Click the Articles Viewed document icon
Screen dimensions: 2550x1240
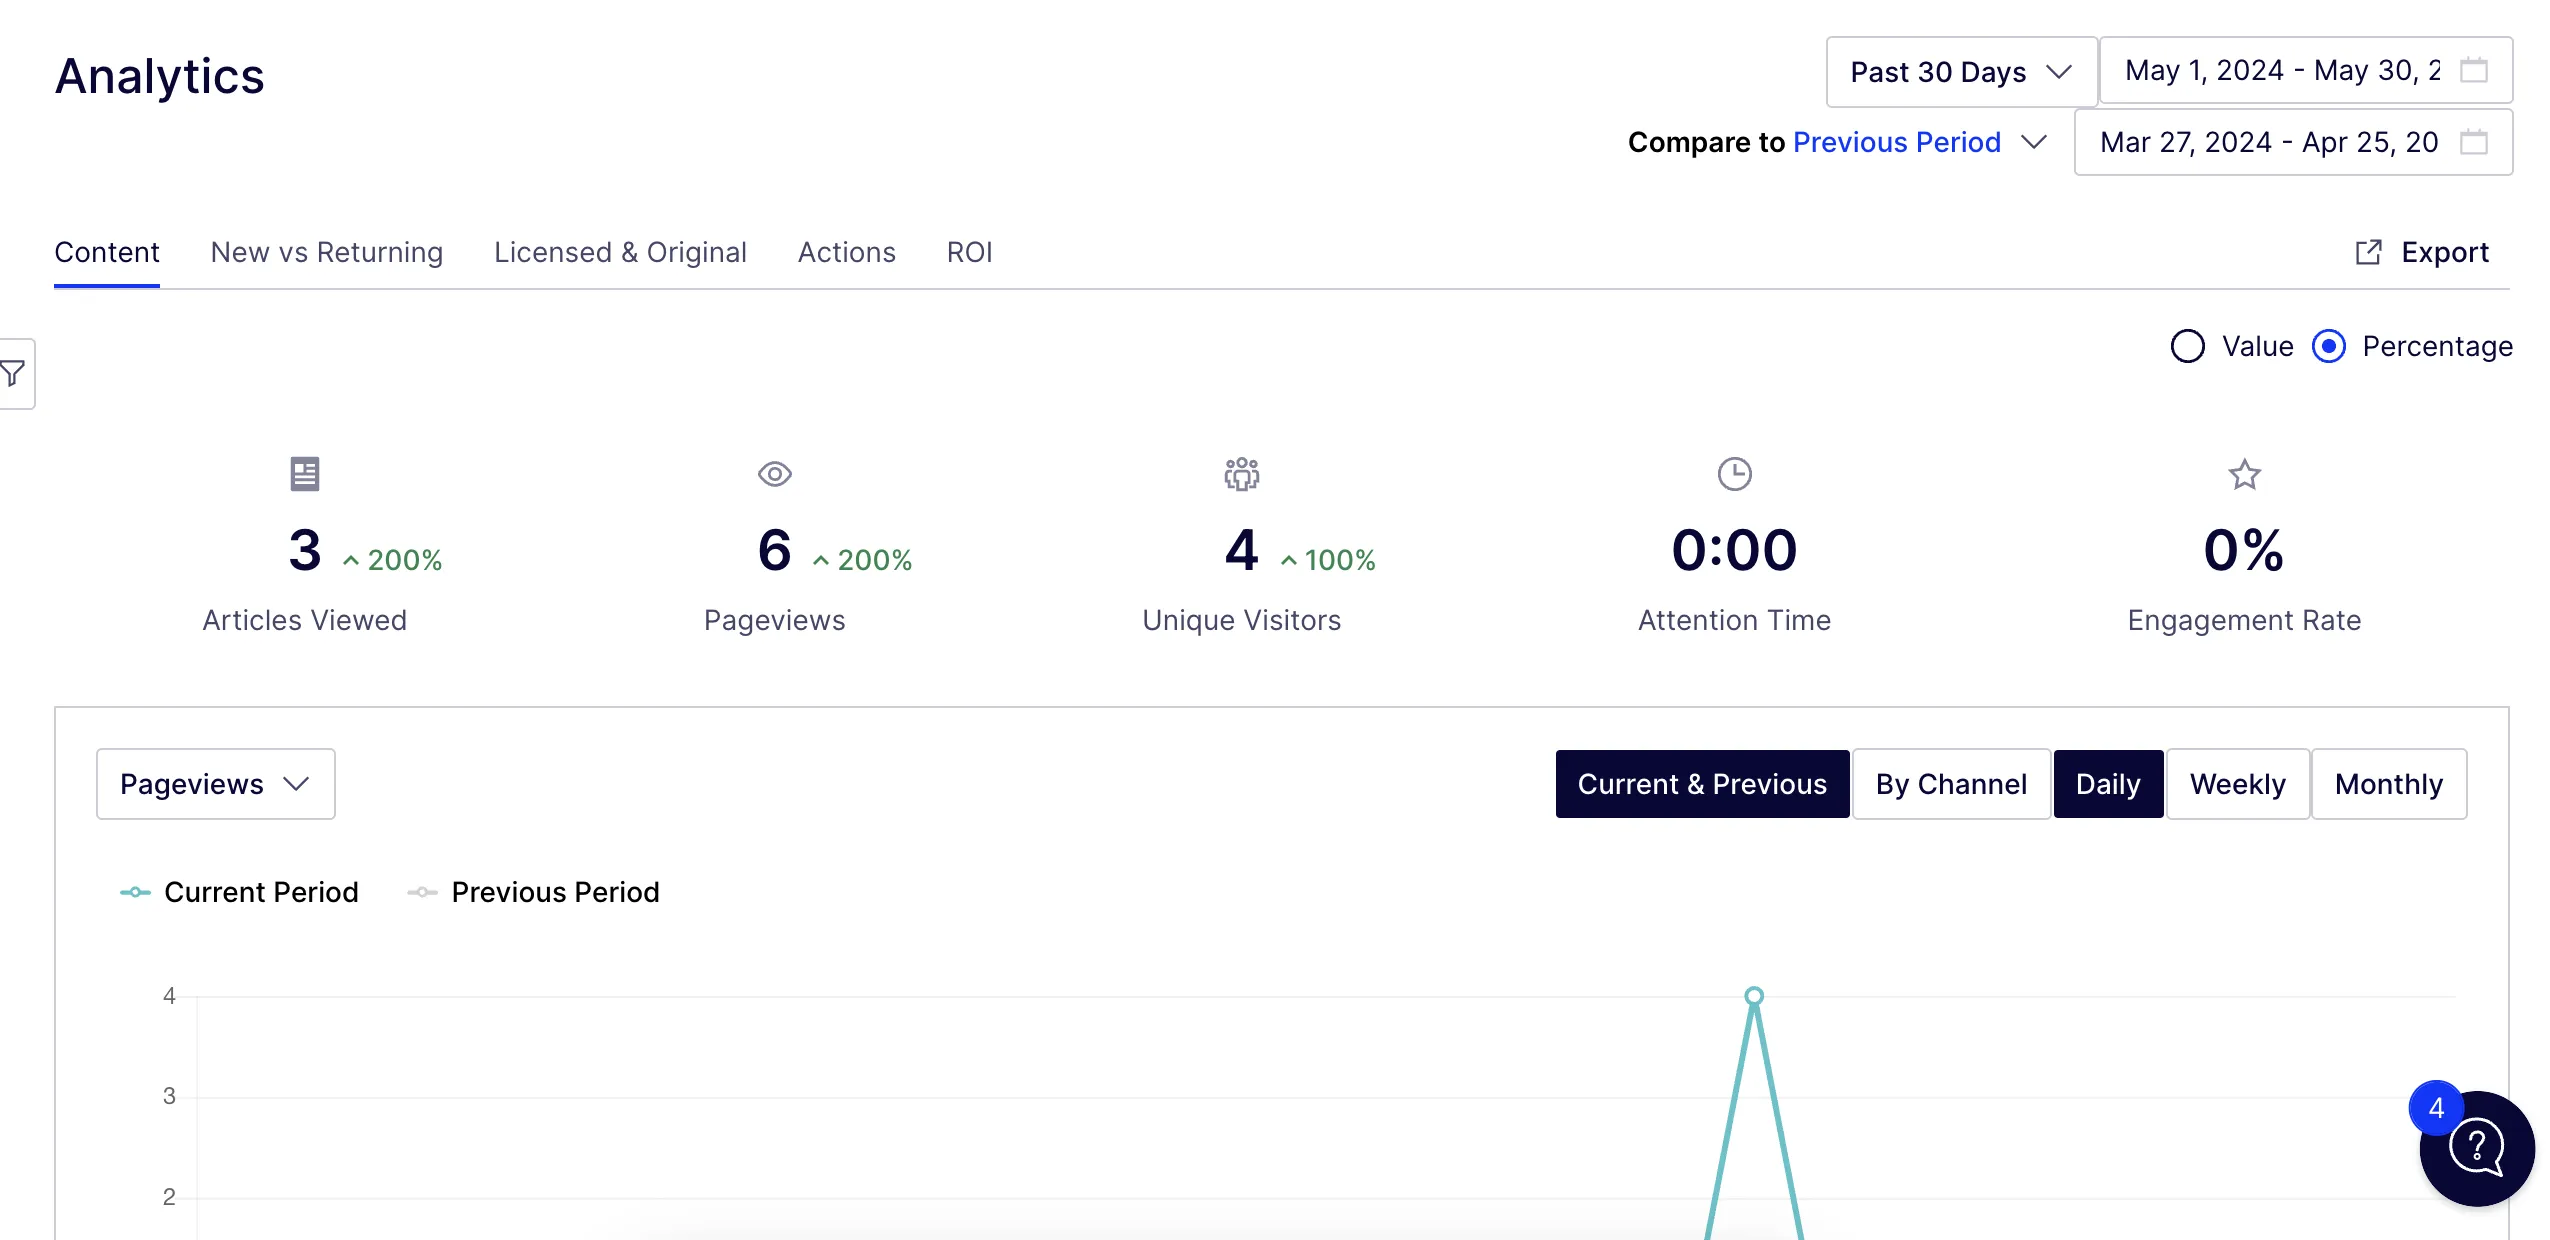click(x=305, y=474)
